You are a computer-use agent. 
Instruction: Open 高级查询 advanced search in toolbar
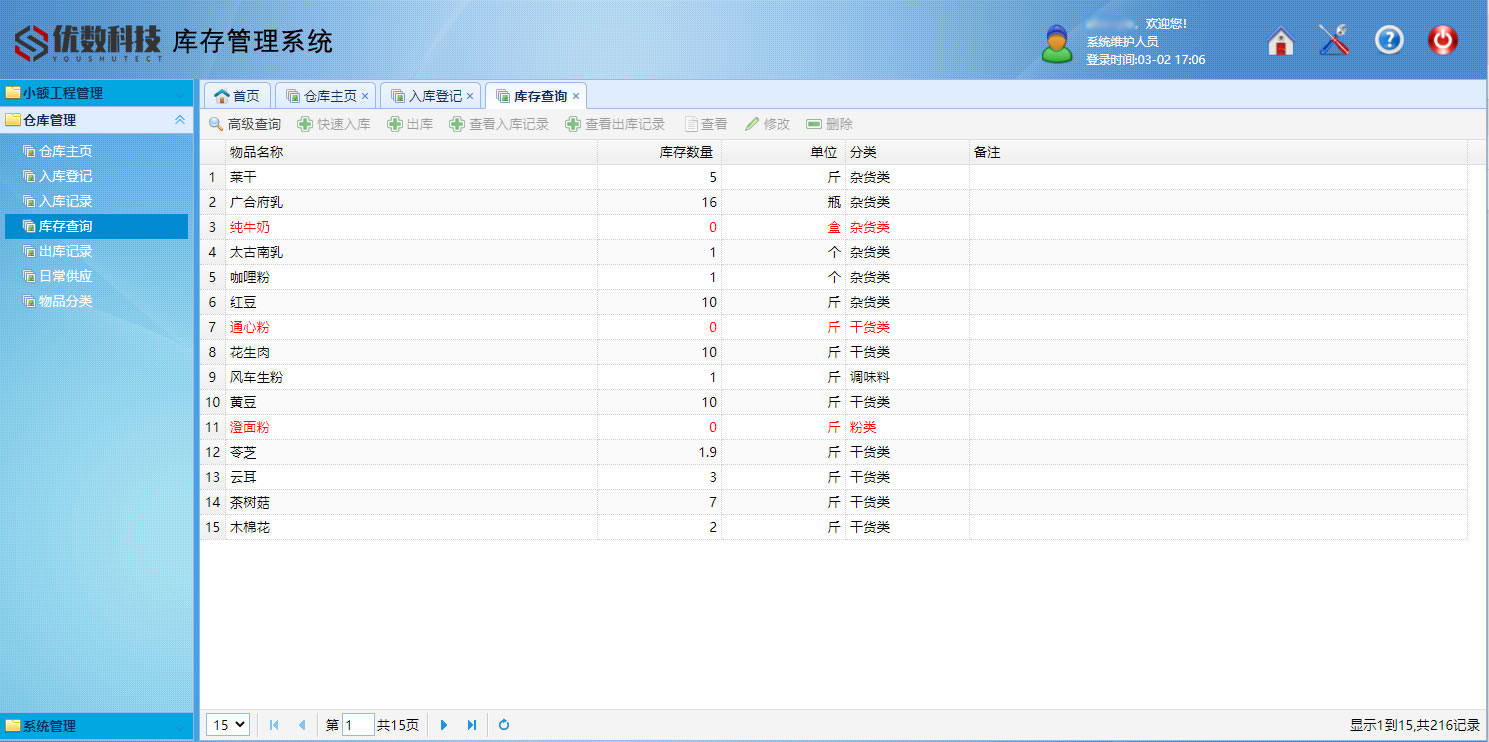pos(245,124)
